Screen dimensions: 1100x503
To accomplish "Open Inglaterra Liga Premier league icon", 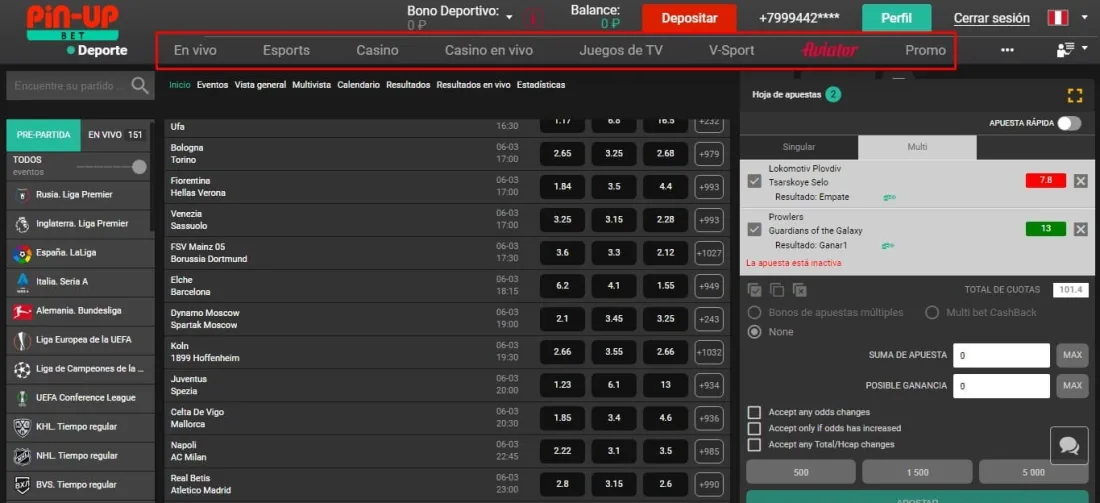I will click(x=22, y=224).
